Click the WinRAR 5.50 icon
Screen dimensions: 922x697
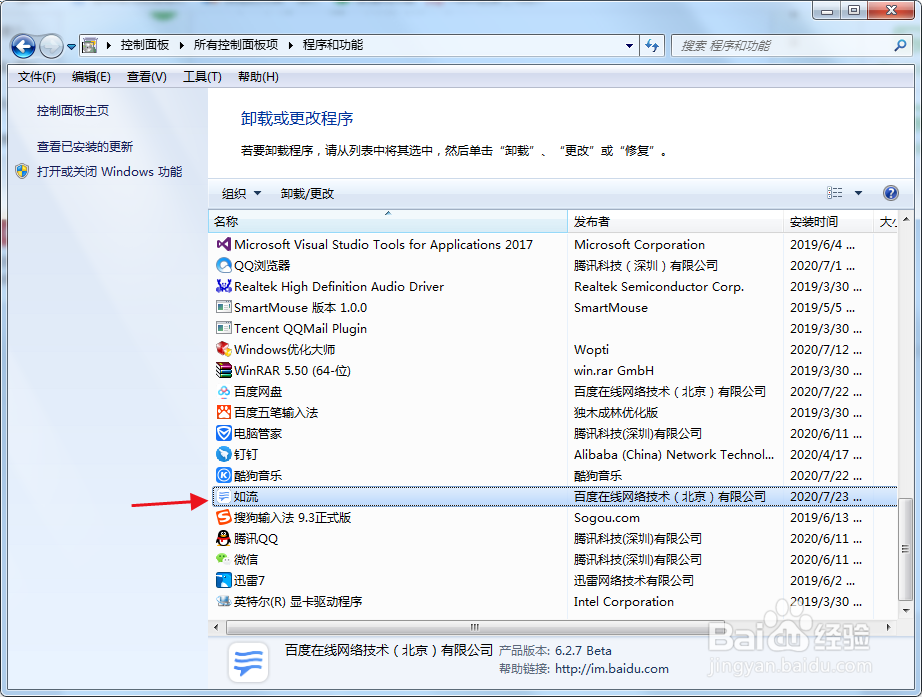click(x=223, y=371)
